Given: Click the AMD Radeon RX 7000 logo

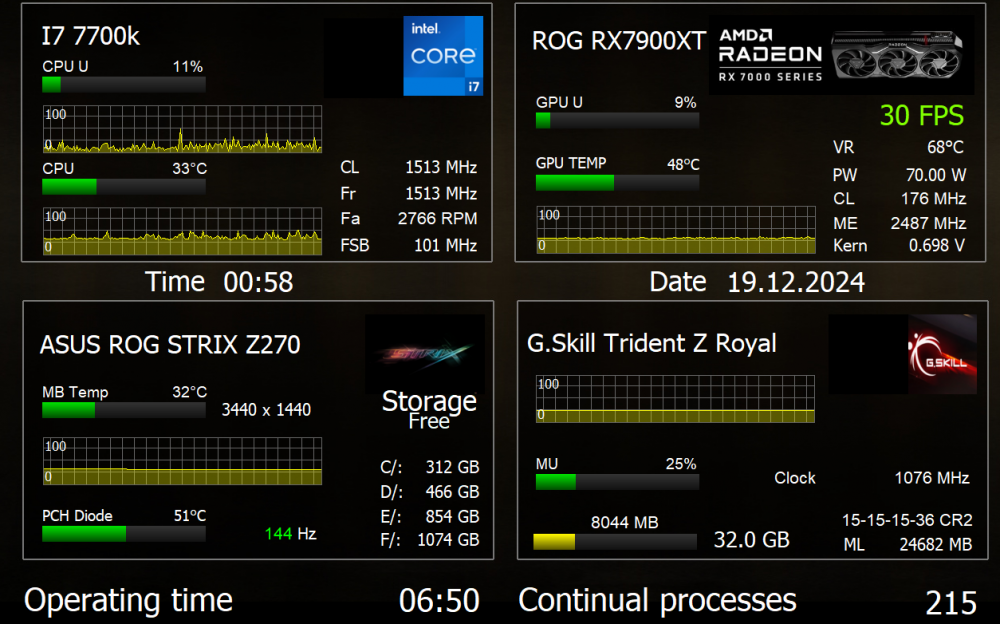Looking at the screenshot, I should pos(770,55).
